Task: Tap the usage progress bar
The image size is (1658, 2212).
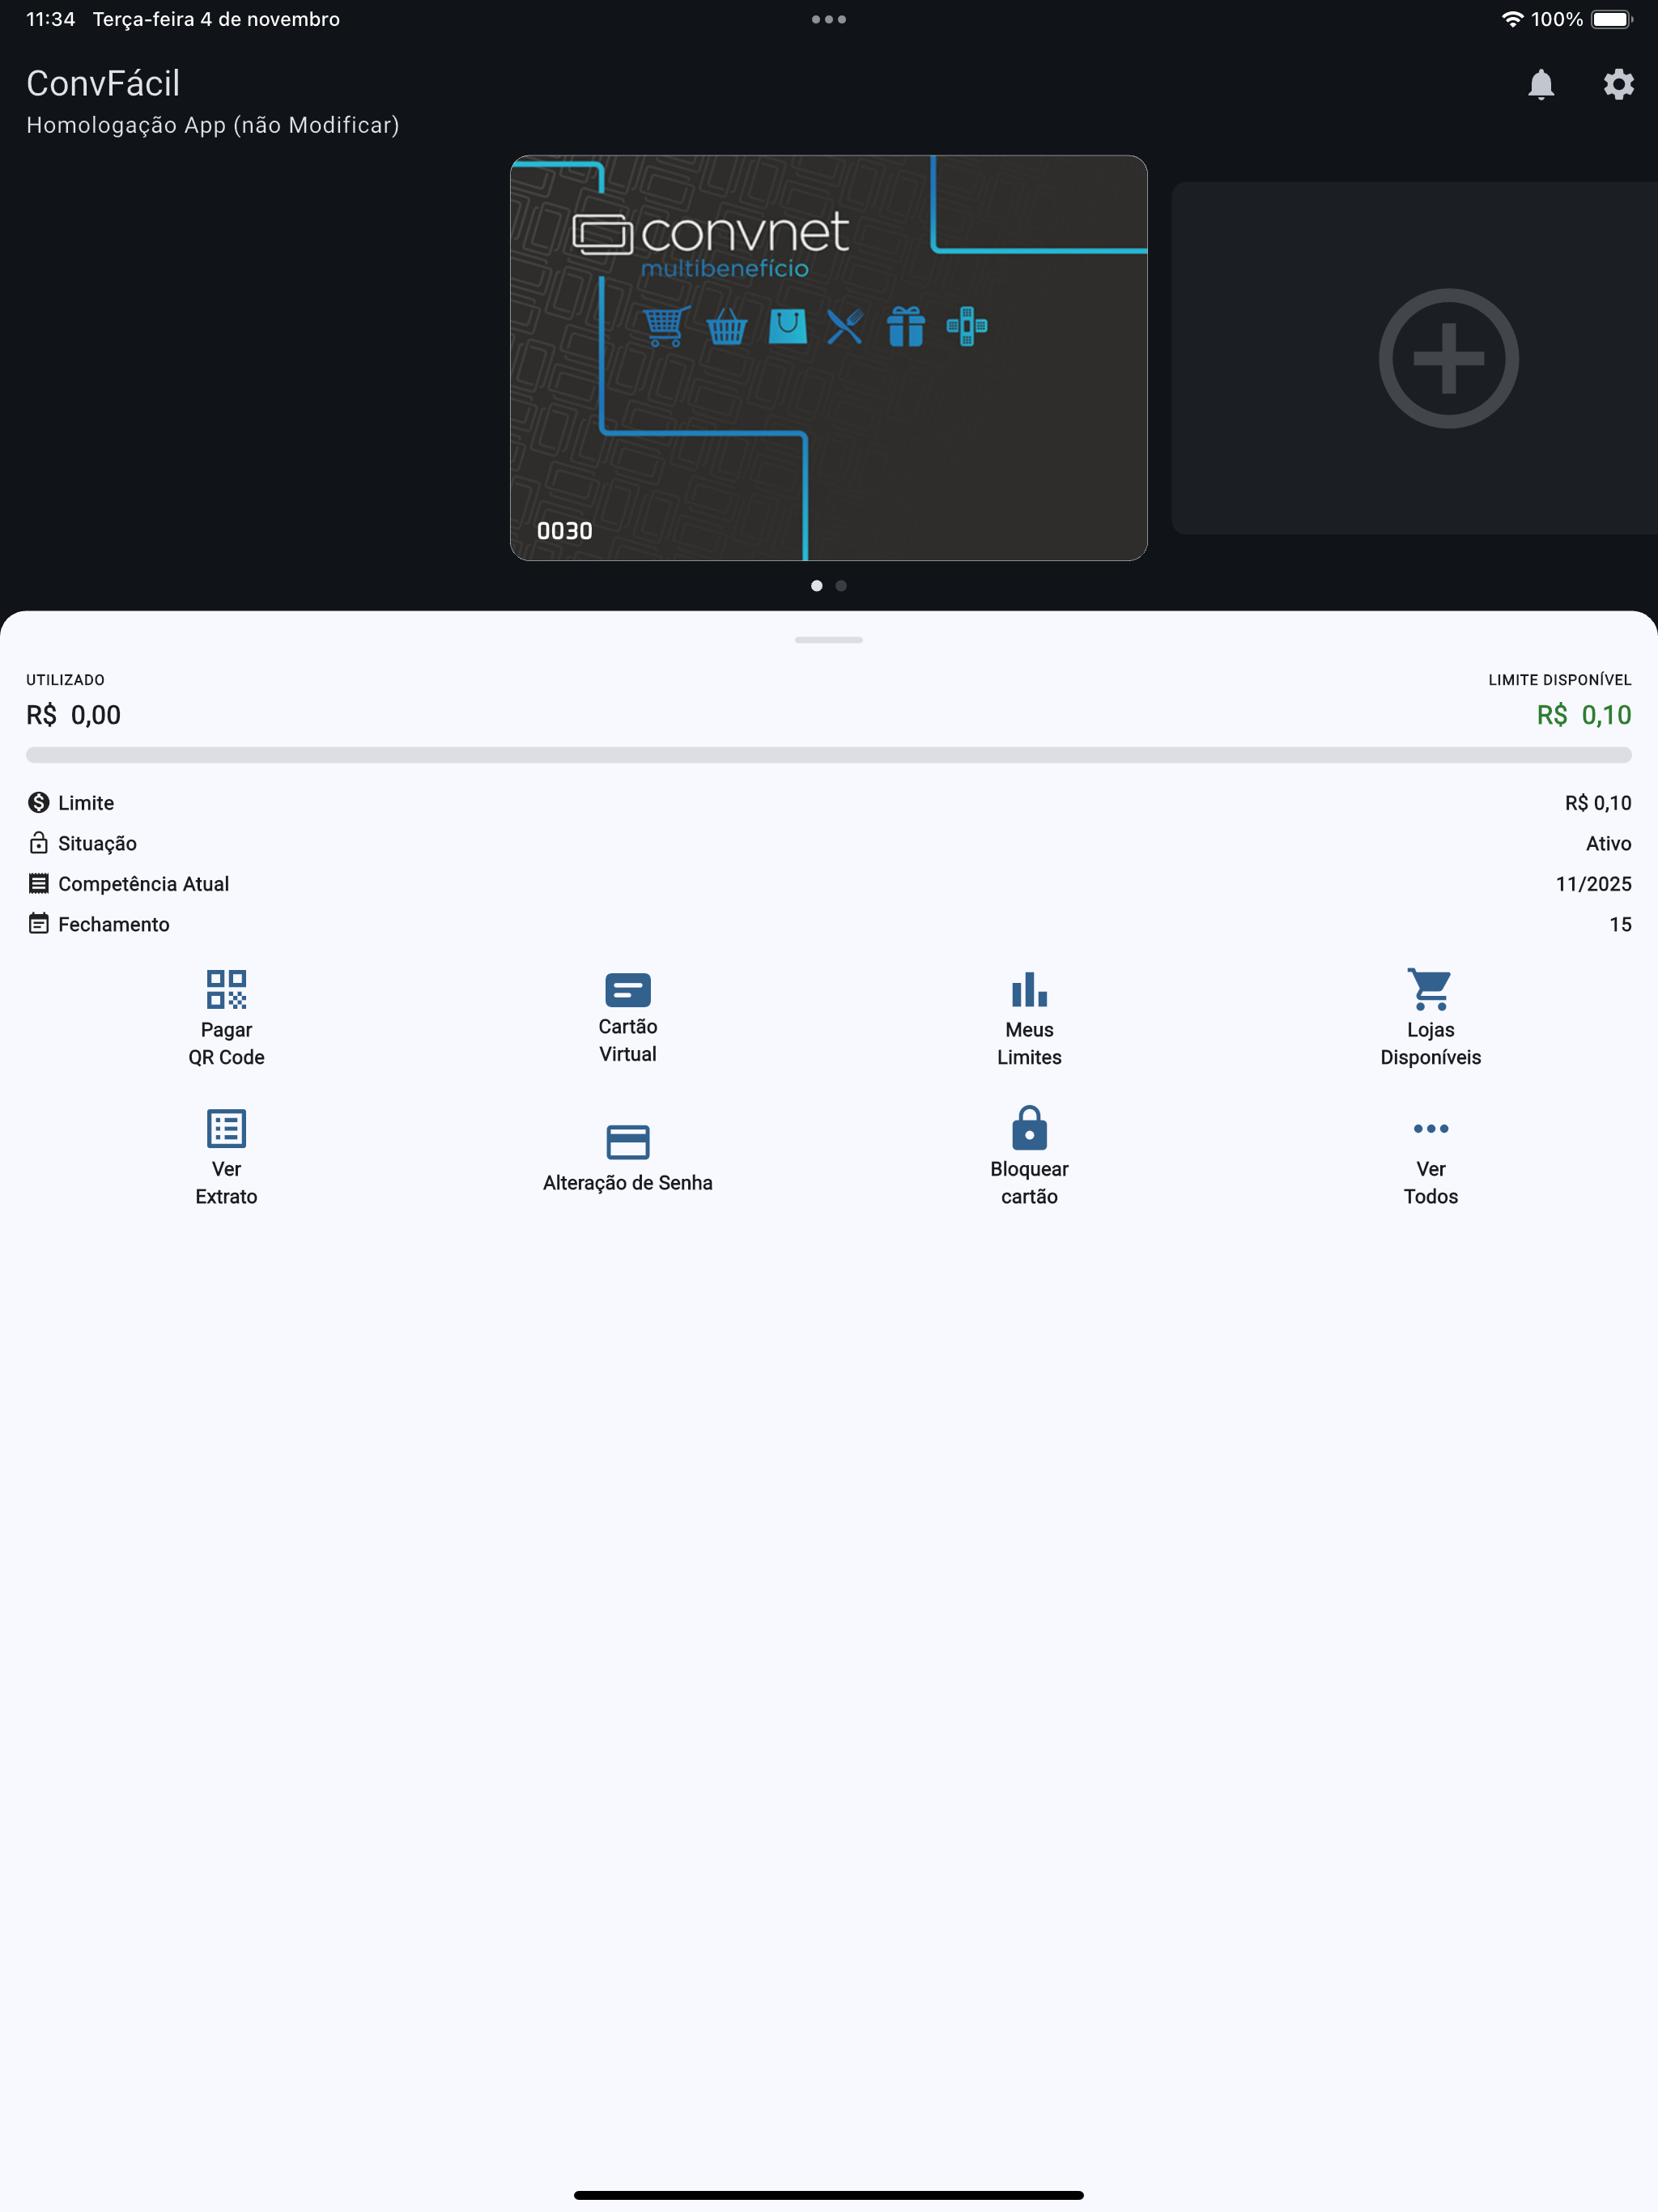Action: (829, 755)
